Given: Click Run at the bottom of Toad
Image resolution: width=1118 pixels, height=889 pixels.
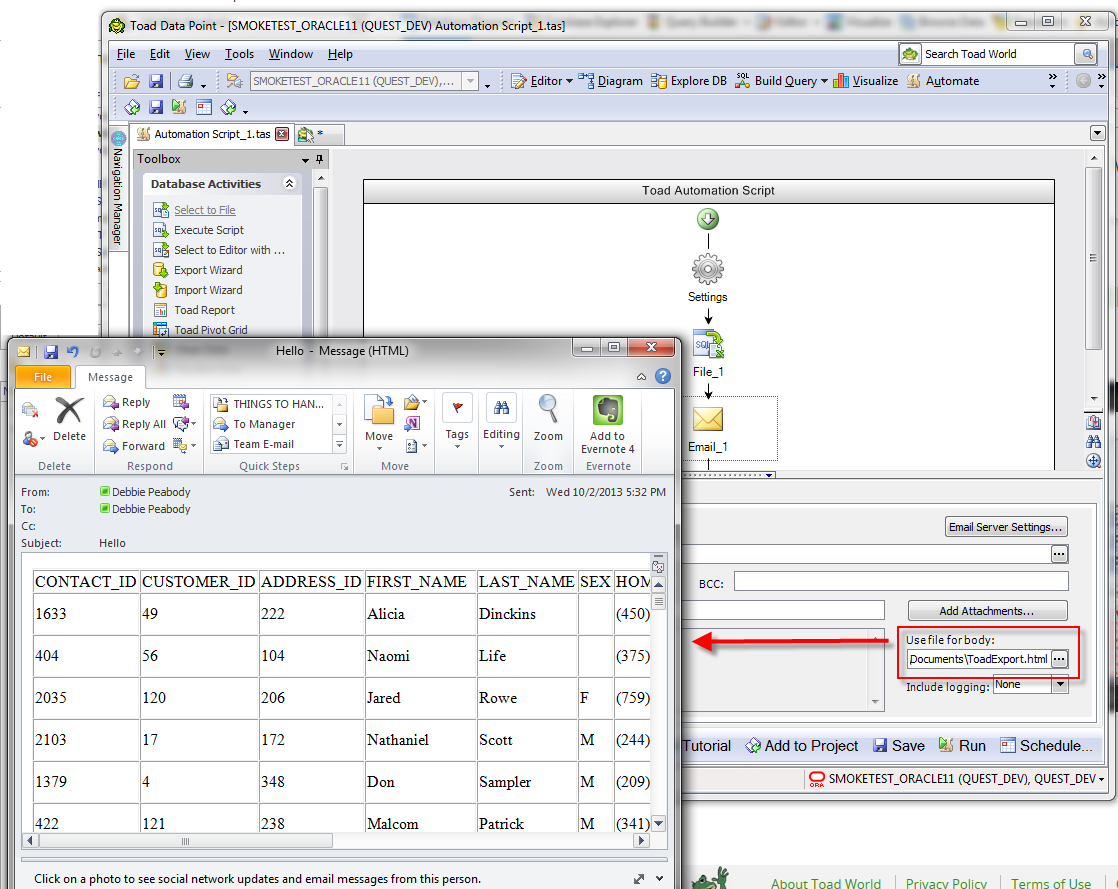Looking at the screenshot, I should click(963, 746).
